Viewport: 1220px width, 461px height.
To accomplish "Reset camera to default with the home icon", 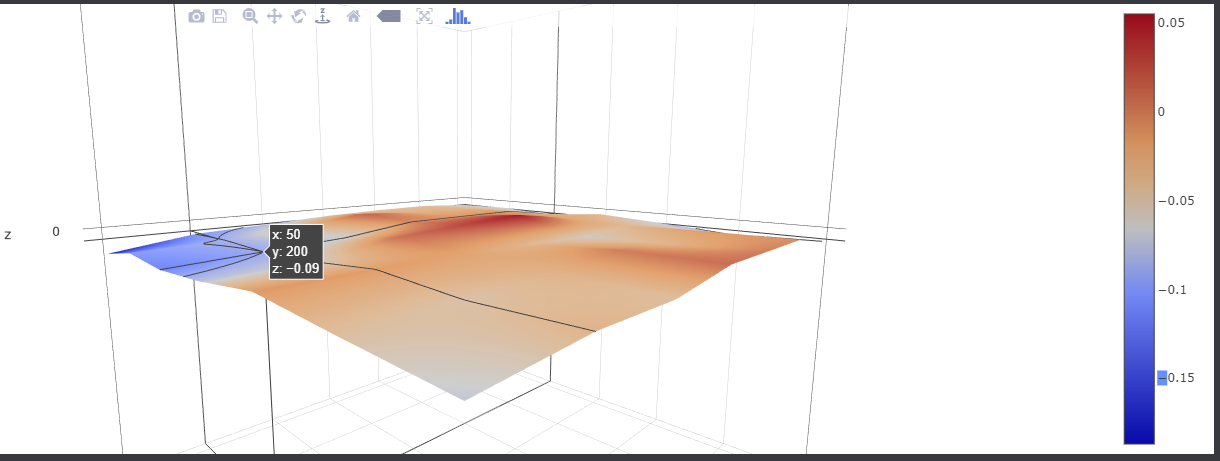I will tap(353, 16).
